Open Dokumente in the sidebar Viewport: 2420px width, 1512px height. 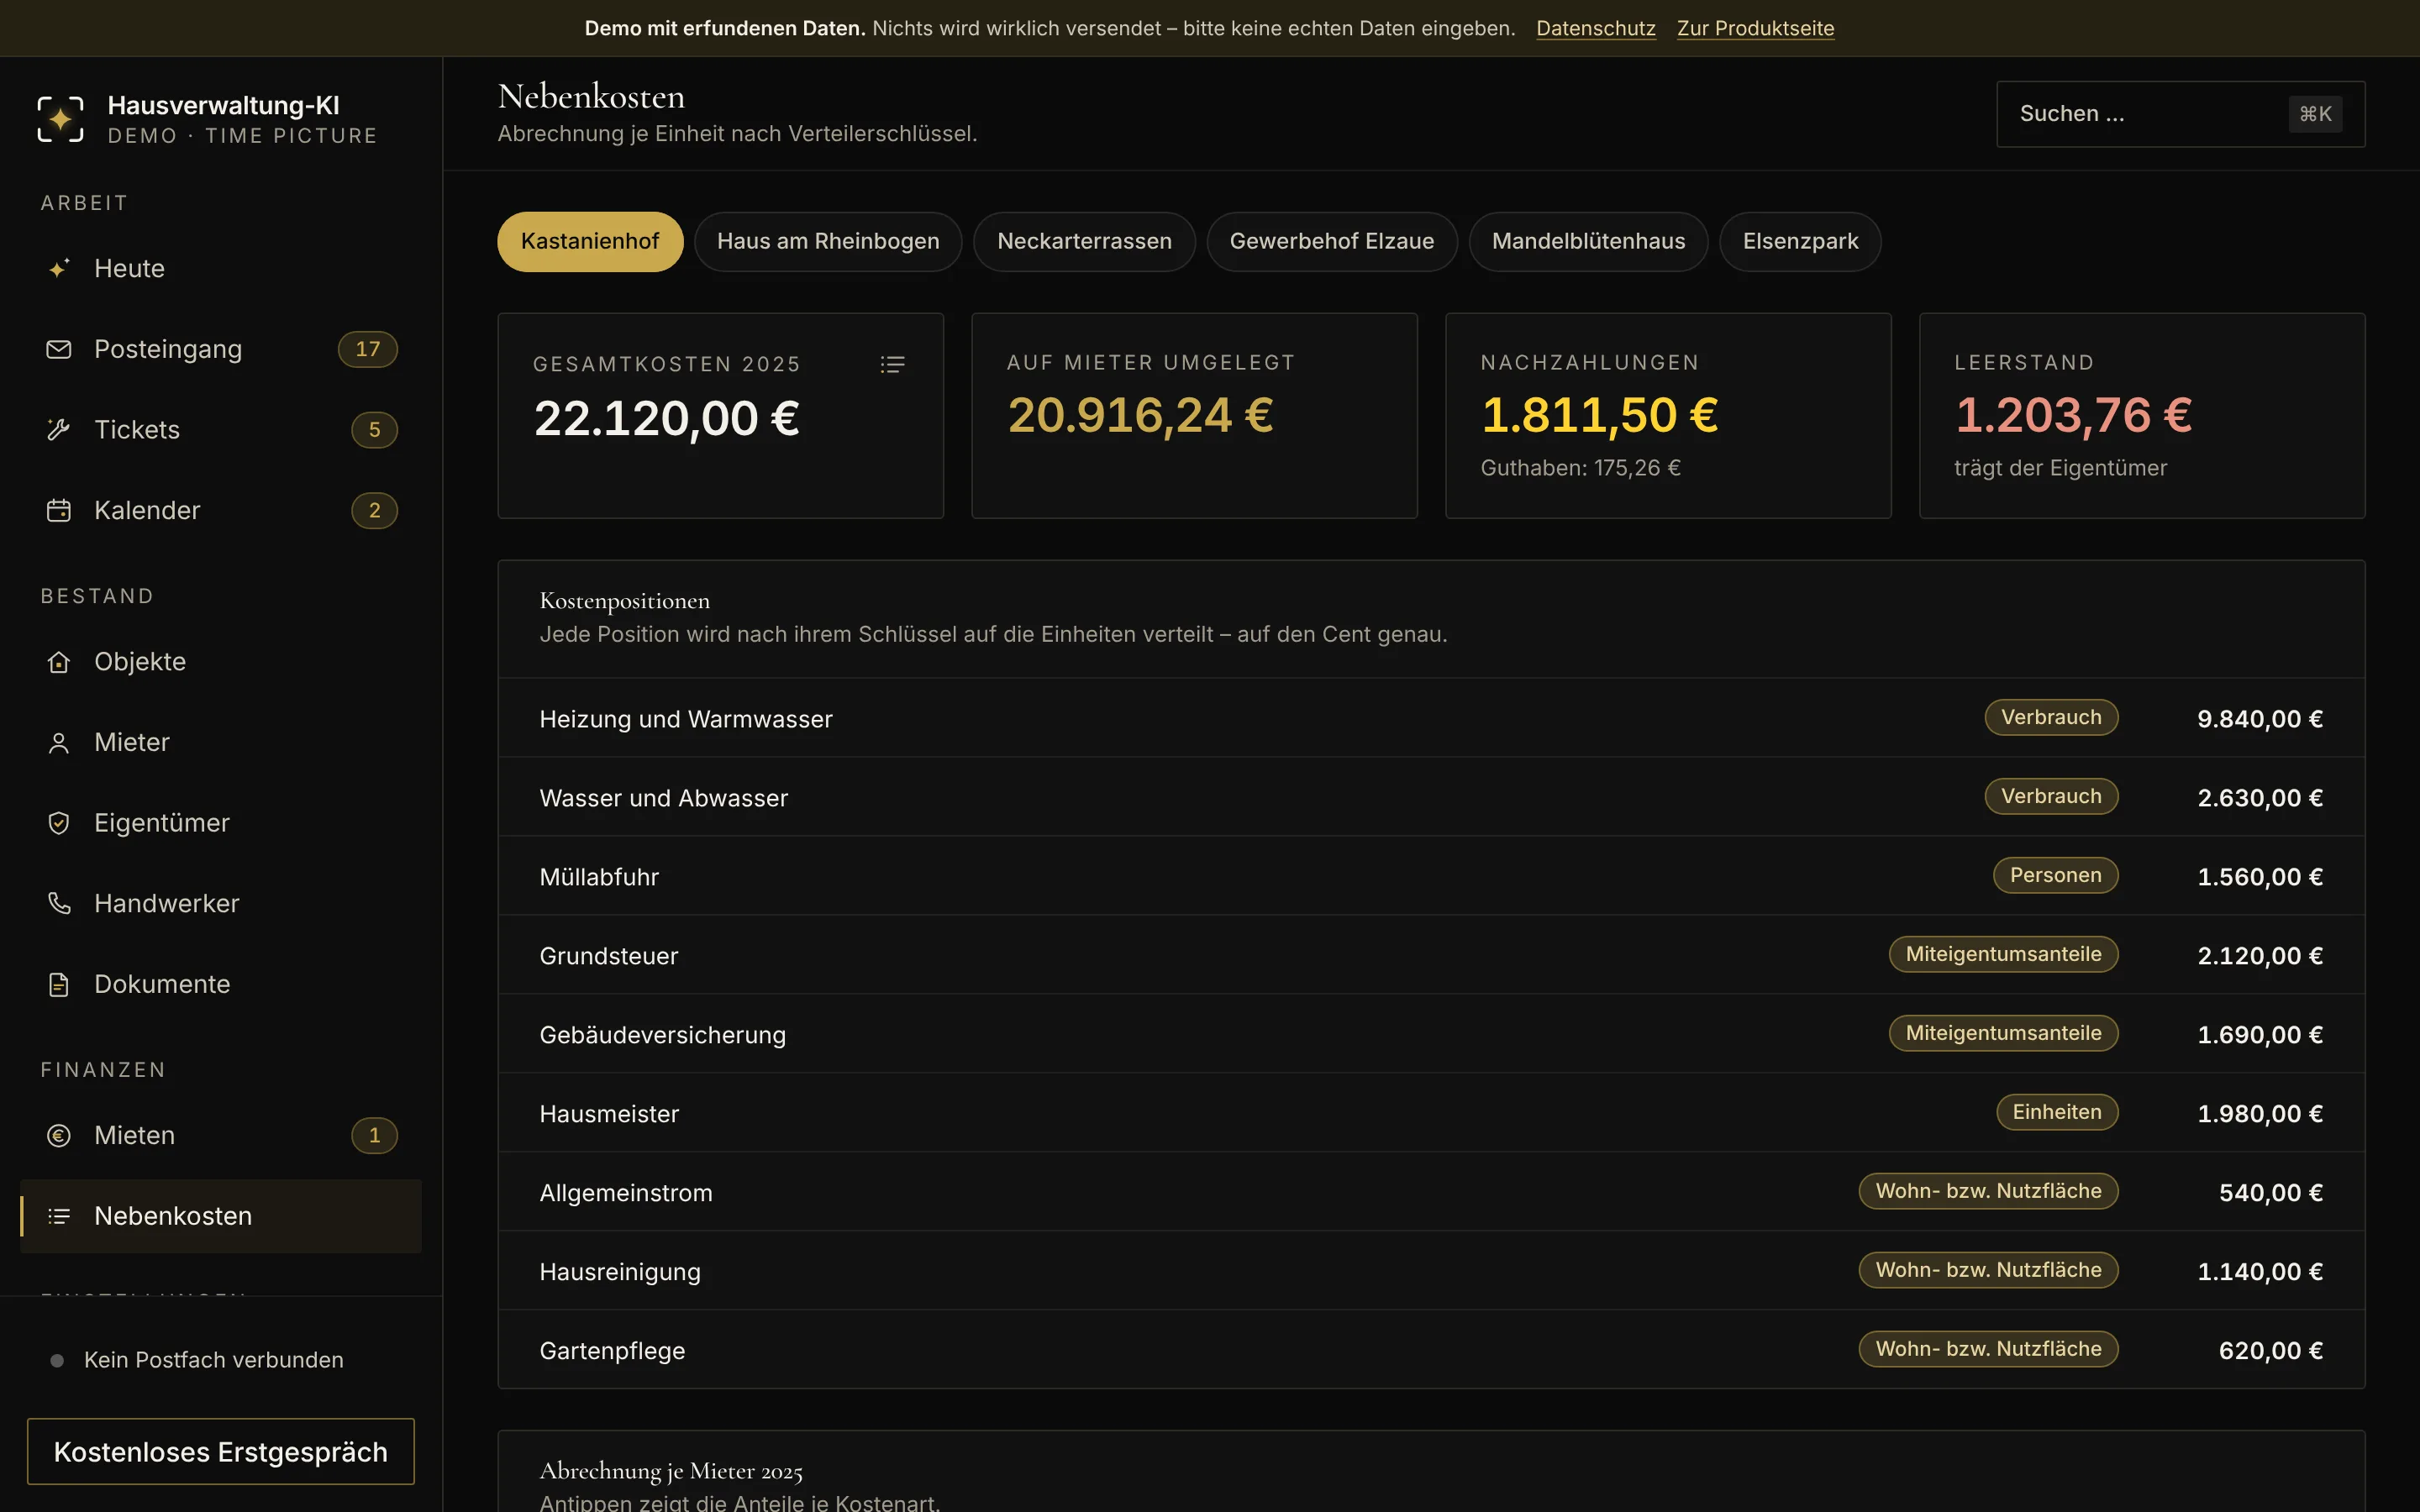tap(221, 984)
